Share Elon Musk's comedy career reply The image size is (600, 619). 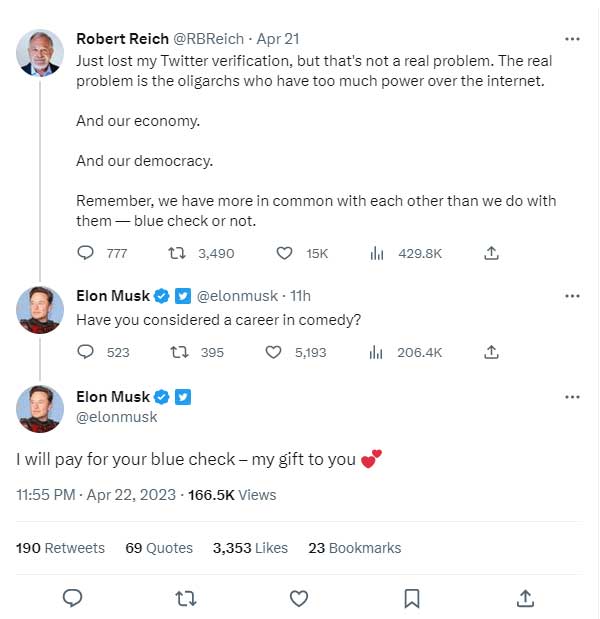491,352
